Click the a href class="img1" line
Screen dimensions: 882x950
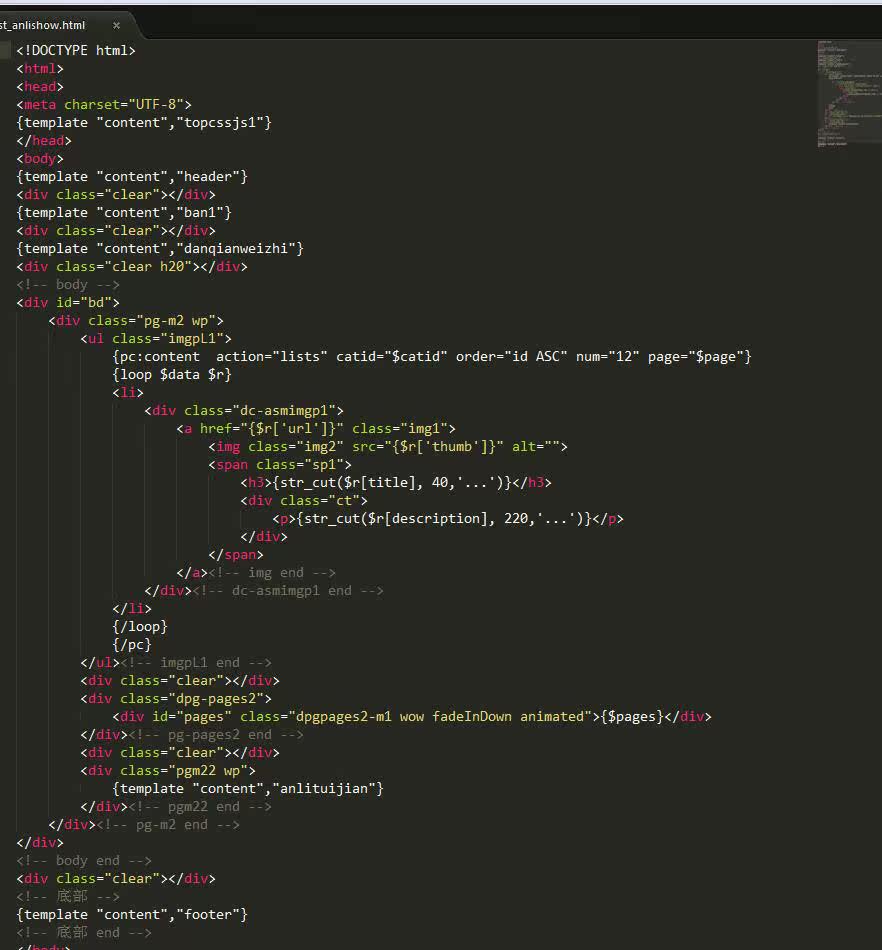(316, 428)
